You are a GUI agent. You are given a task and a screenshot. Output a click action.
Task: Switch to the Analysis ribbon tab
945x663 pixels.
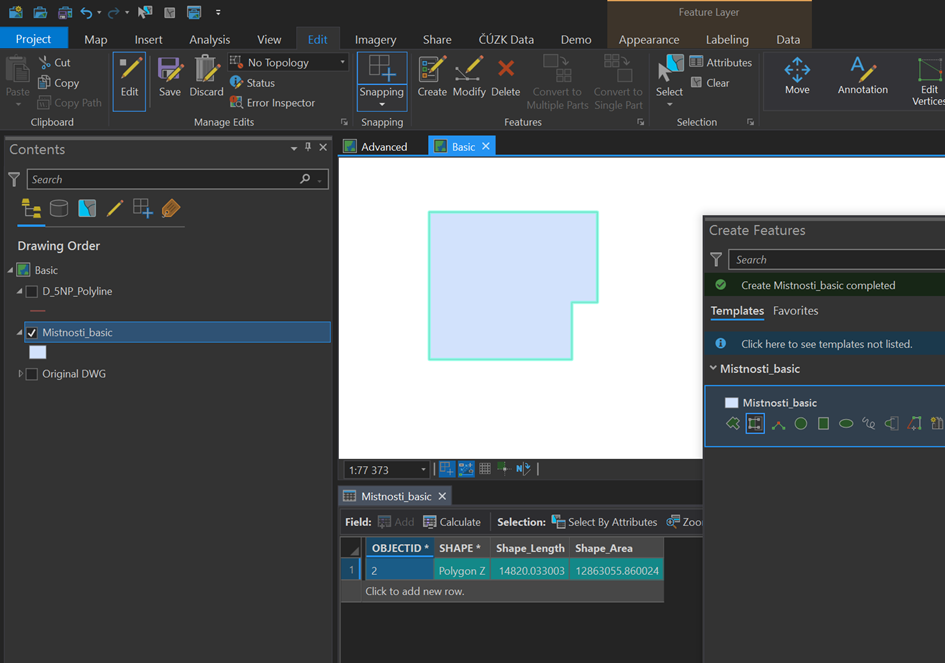[209, 39]
